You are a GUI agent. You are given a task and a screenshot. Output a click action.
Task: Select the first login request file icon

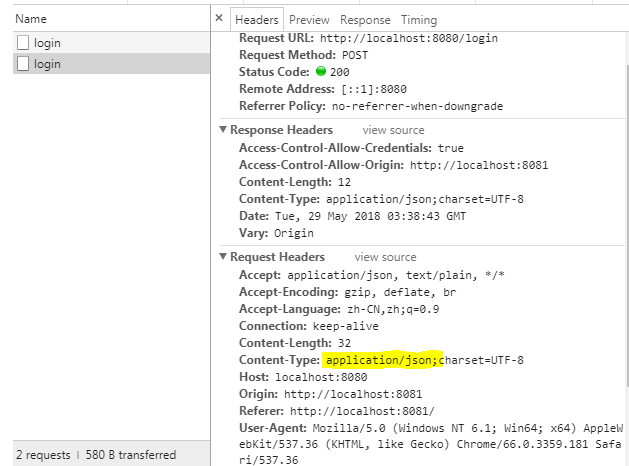pyautogui.click(x=24, y=43)
